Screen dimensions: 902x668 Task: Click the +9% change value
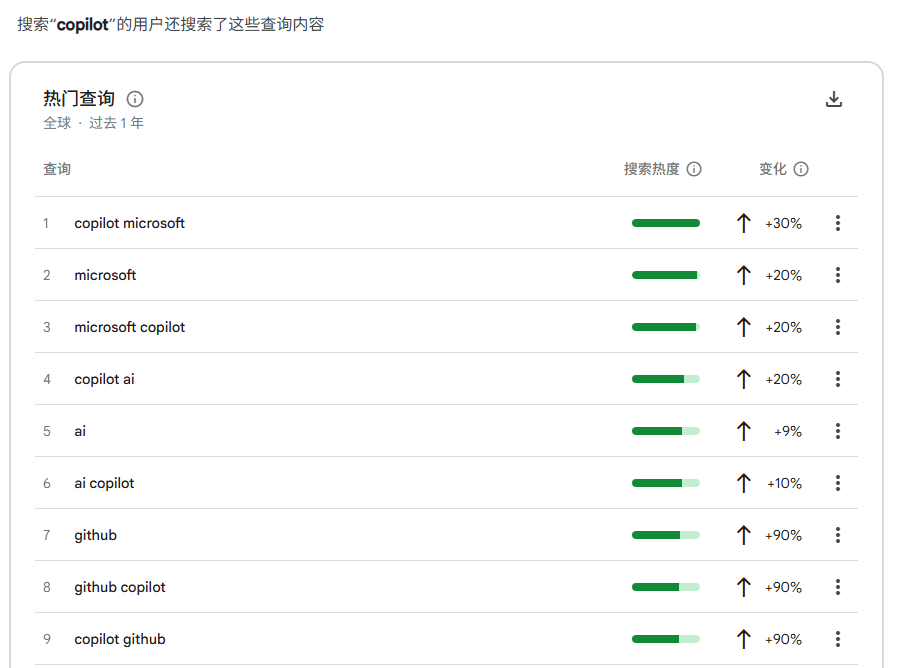coord(788,431)
